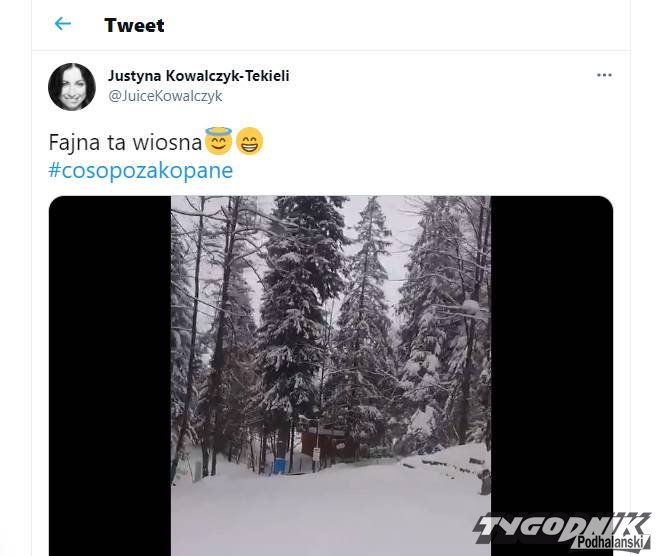Click the Tweet header title

pyautogui.click(x=135, y=25)
